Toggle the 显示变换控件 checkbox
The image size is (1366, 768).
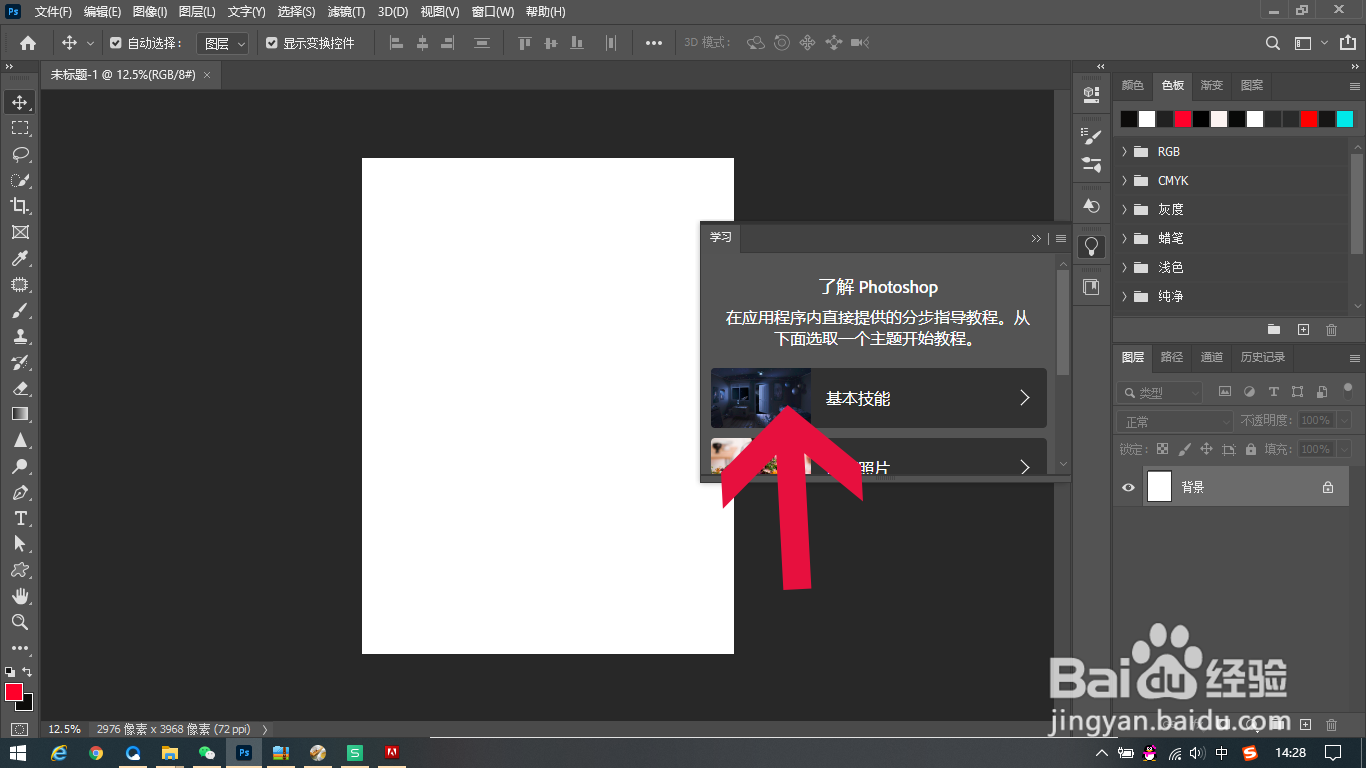(272, 43)
